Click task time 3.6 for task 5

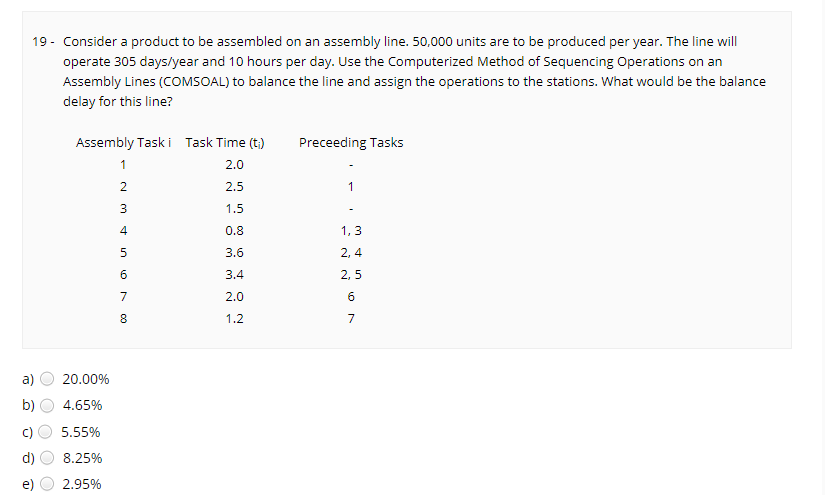coord(235,252)
